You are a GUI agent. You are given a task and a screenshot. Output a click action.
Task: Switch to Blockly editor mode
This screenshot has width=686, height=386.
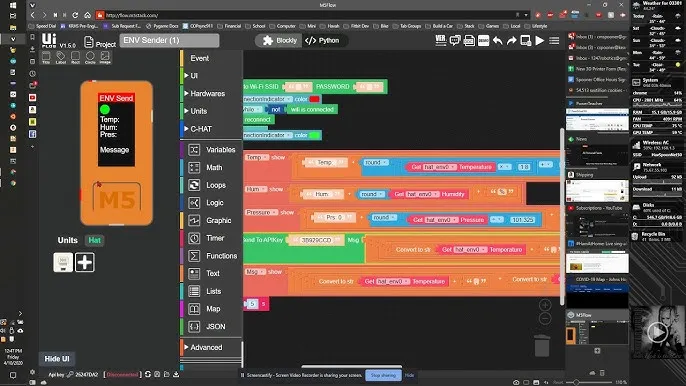point(280,41)
